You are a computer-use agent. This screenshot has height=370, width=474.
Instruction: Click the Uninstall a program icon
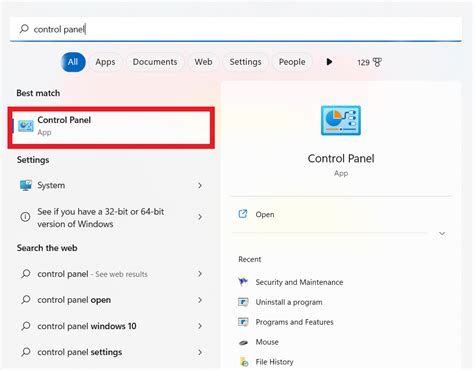coord(243,302)
